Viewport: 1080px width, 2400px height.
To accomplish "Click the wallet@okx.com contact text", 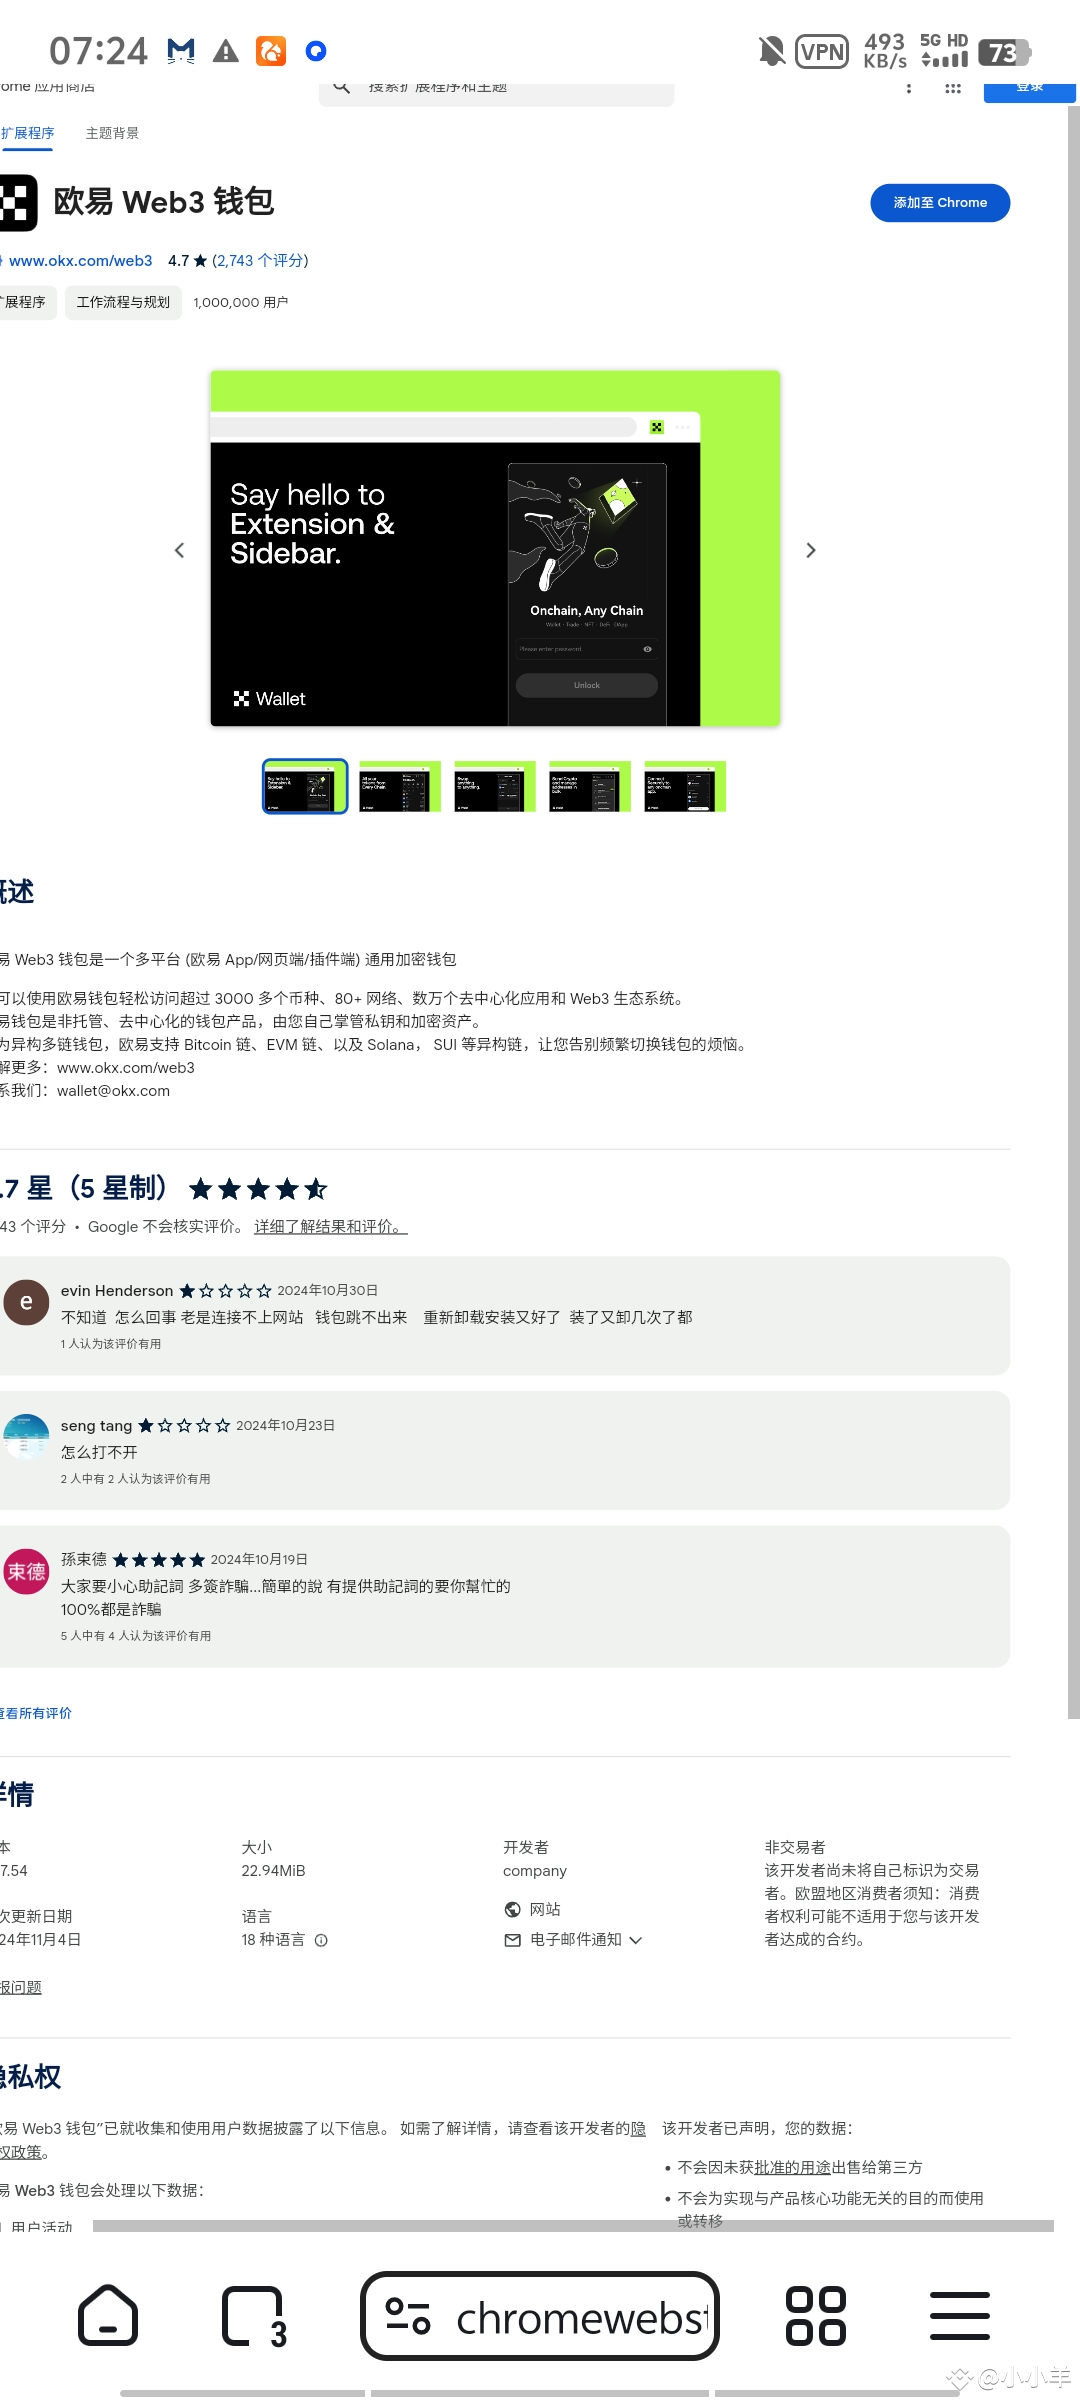I will click(113, 1090).
